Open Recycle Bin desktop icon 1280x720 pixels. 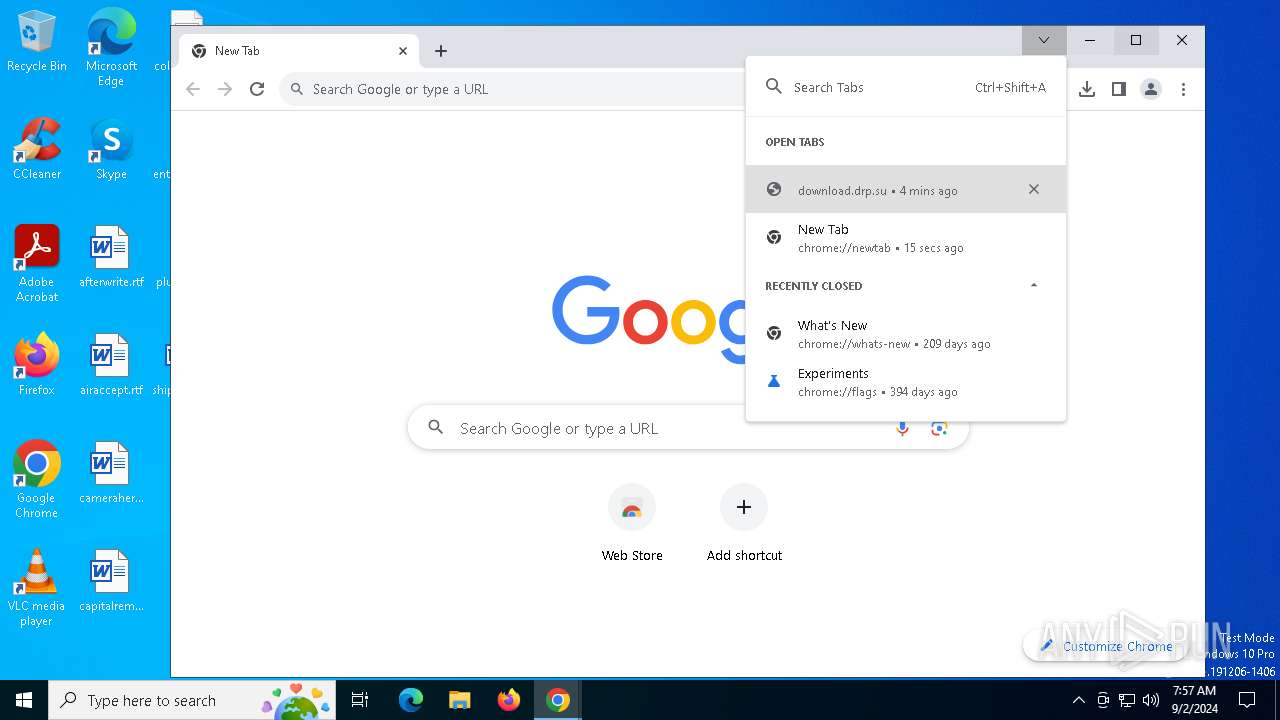[37, 41]
